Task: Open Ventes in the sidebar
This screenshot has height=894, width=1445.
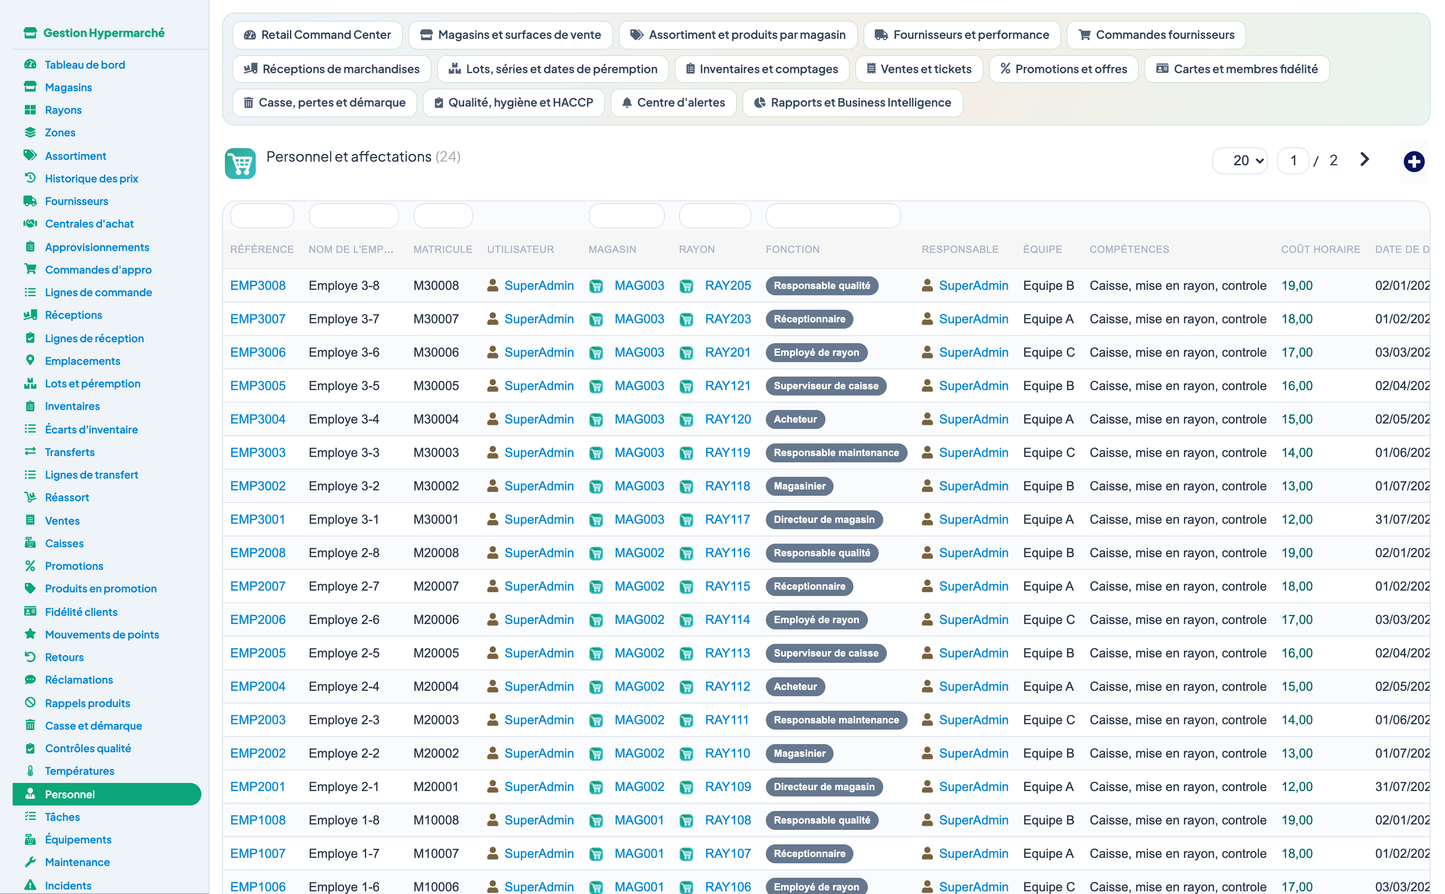Action: (x=62, y=521)
